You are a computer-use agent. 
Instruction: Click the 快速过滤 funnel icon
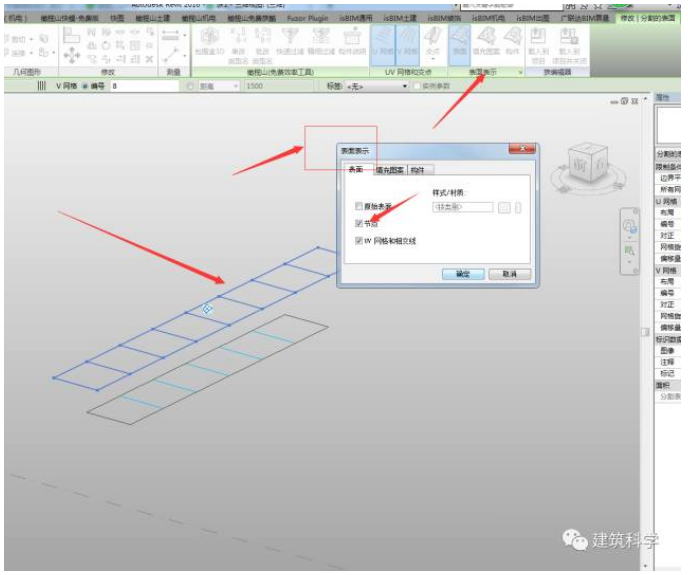(290, 36)
